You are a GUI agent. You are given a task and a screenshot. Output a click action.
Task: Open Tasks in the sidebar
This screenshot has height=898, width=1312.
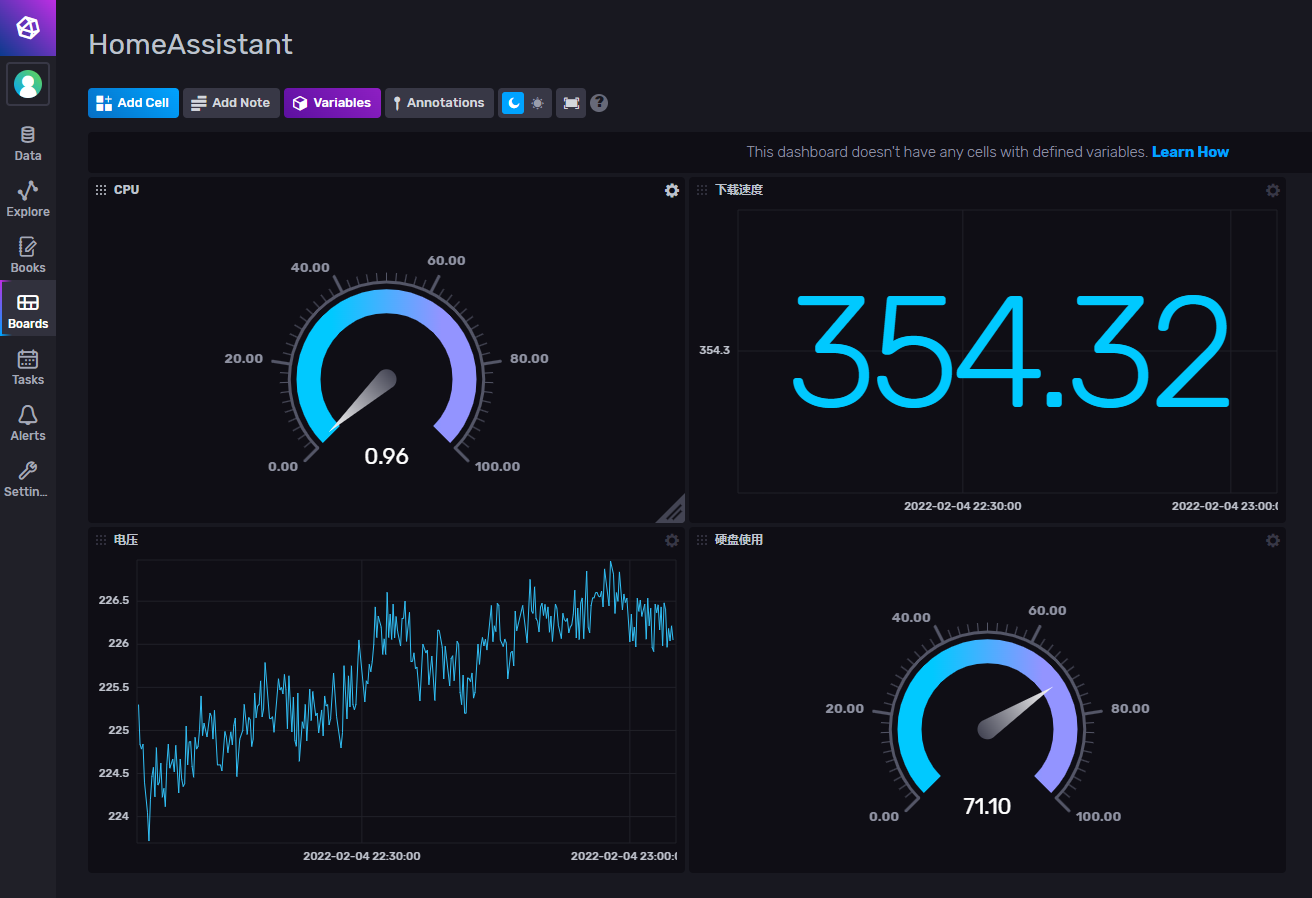point(28,368)
